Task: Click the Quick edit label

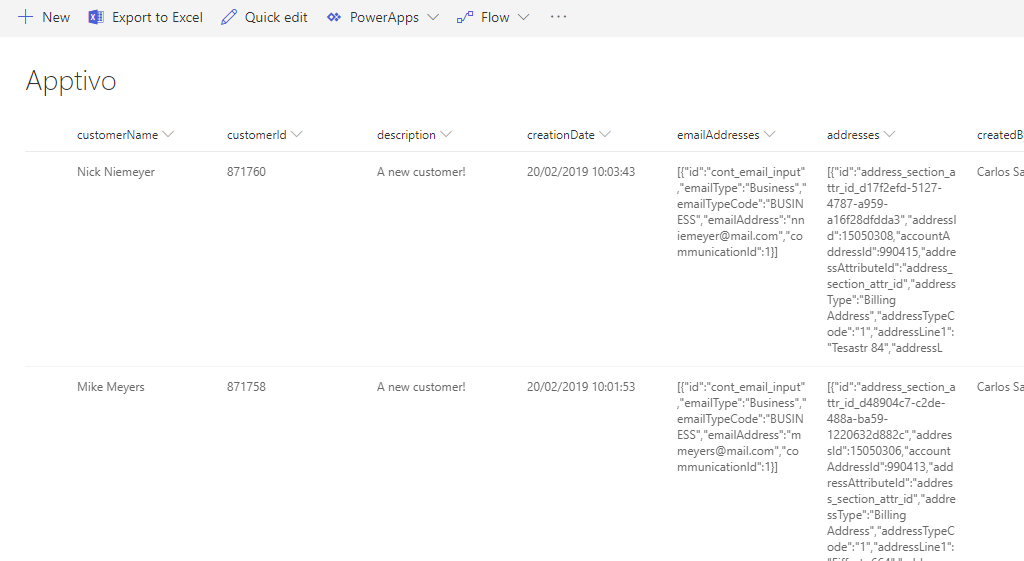Action: click(276, 17)
